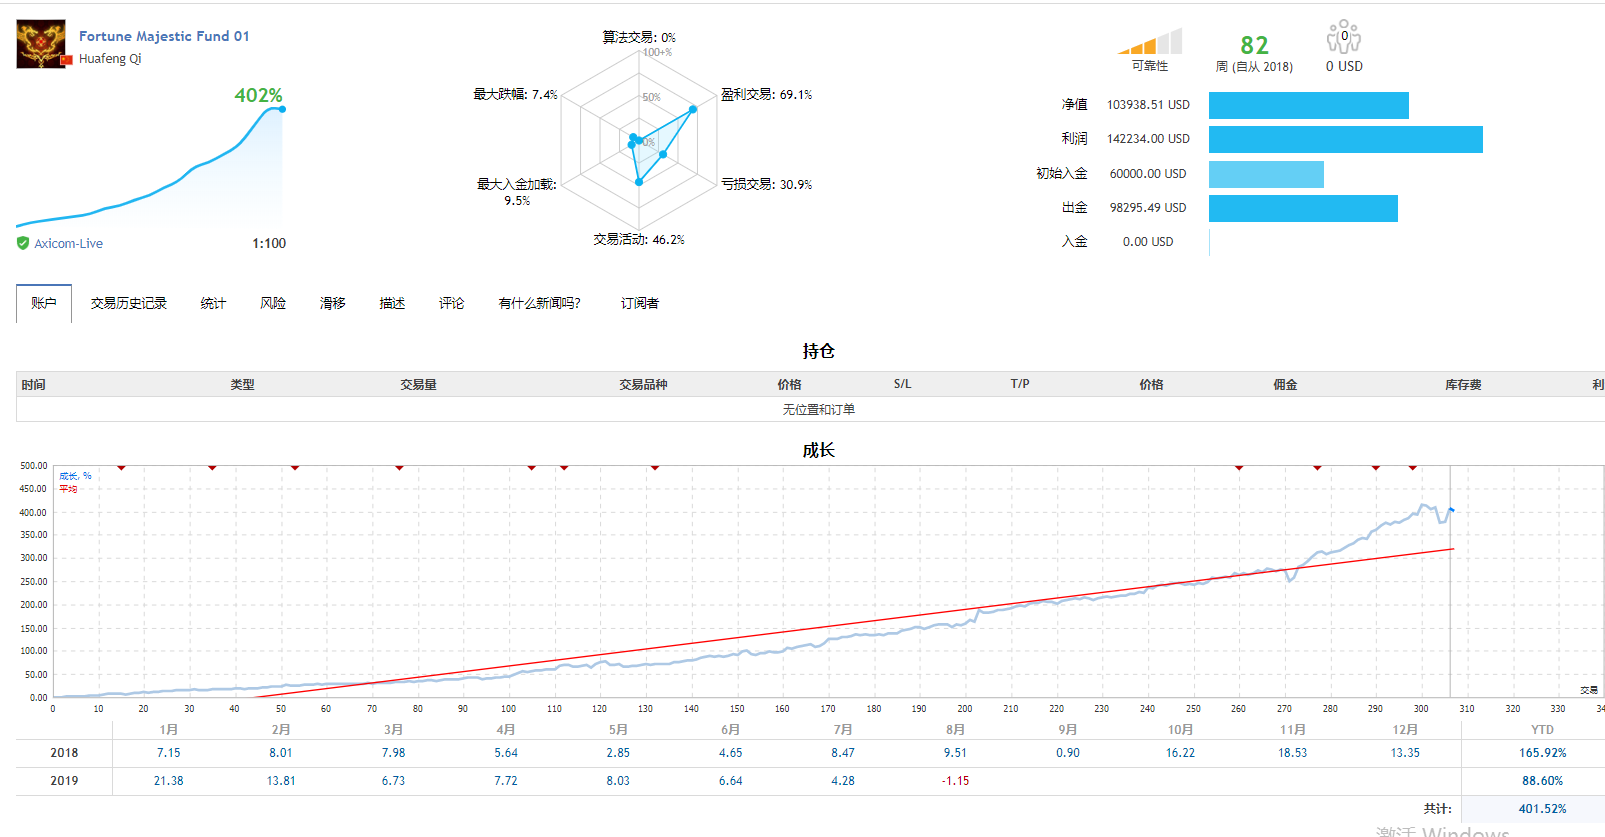The width and height of the screenshot is (1605, 837).
Task: Click the 算法交易: 0% radar label
Action: 639,37
